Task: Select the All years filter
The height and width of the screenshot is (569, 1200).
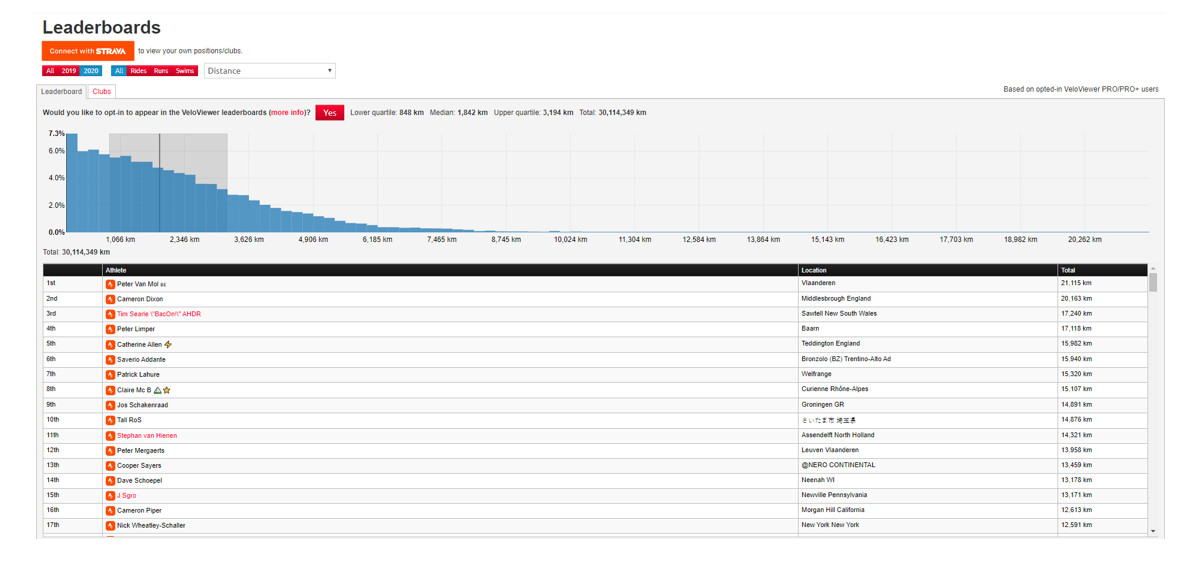Action: [50, 71]
